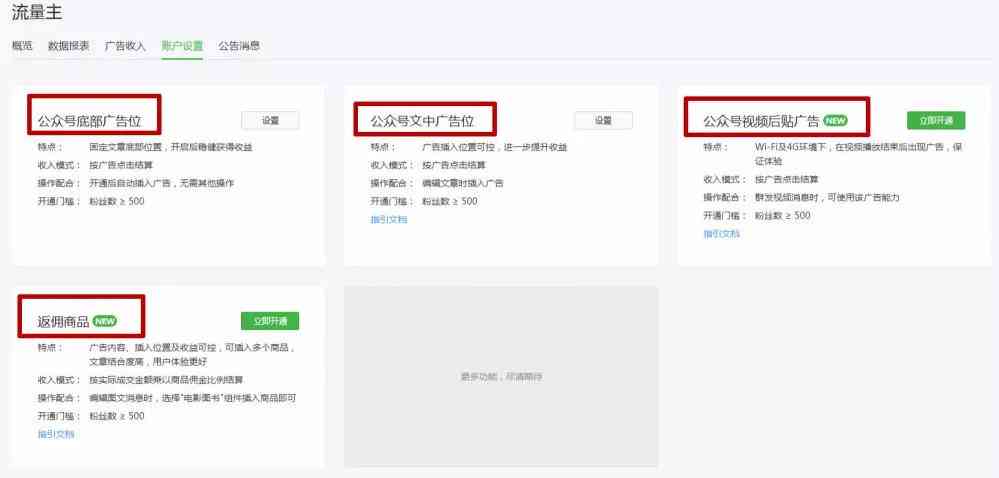
Task: Open 指引文档 link under 返佣商品
Action: point(56,434)
